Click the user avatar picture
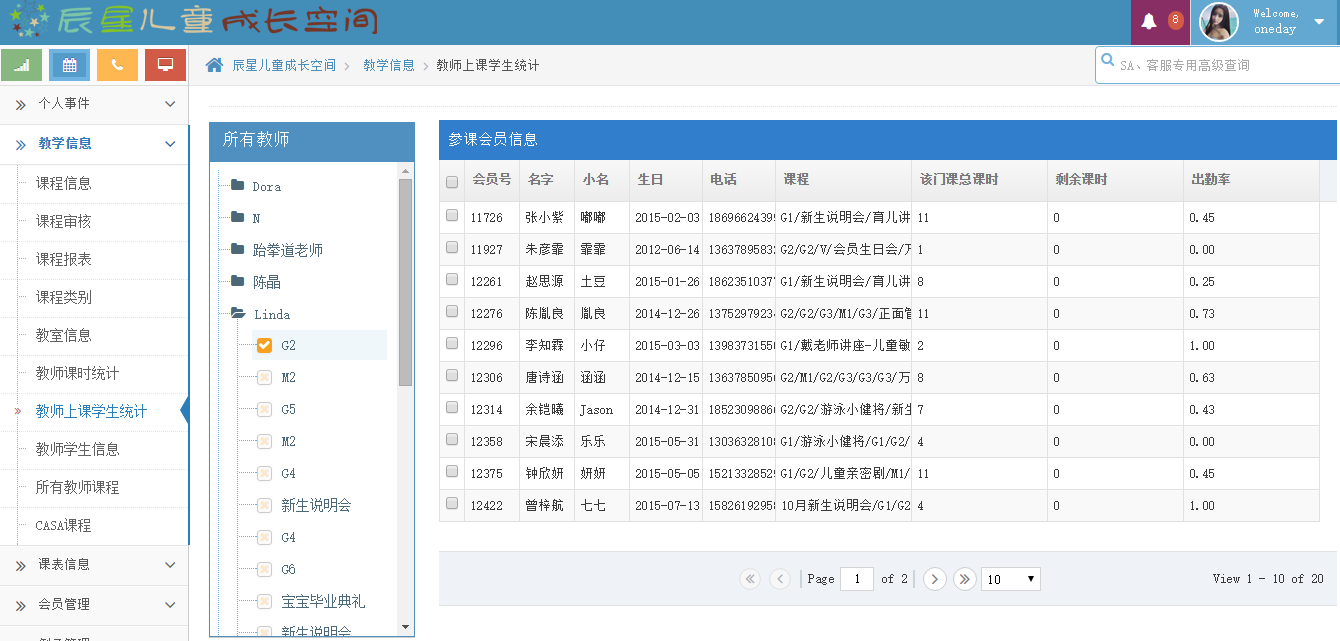 (x=1218, y=21)
